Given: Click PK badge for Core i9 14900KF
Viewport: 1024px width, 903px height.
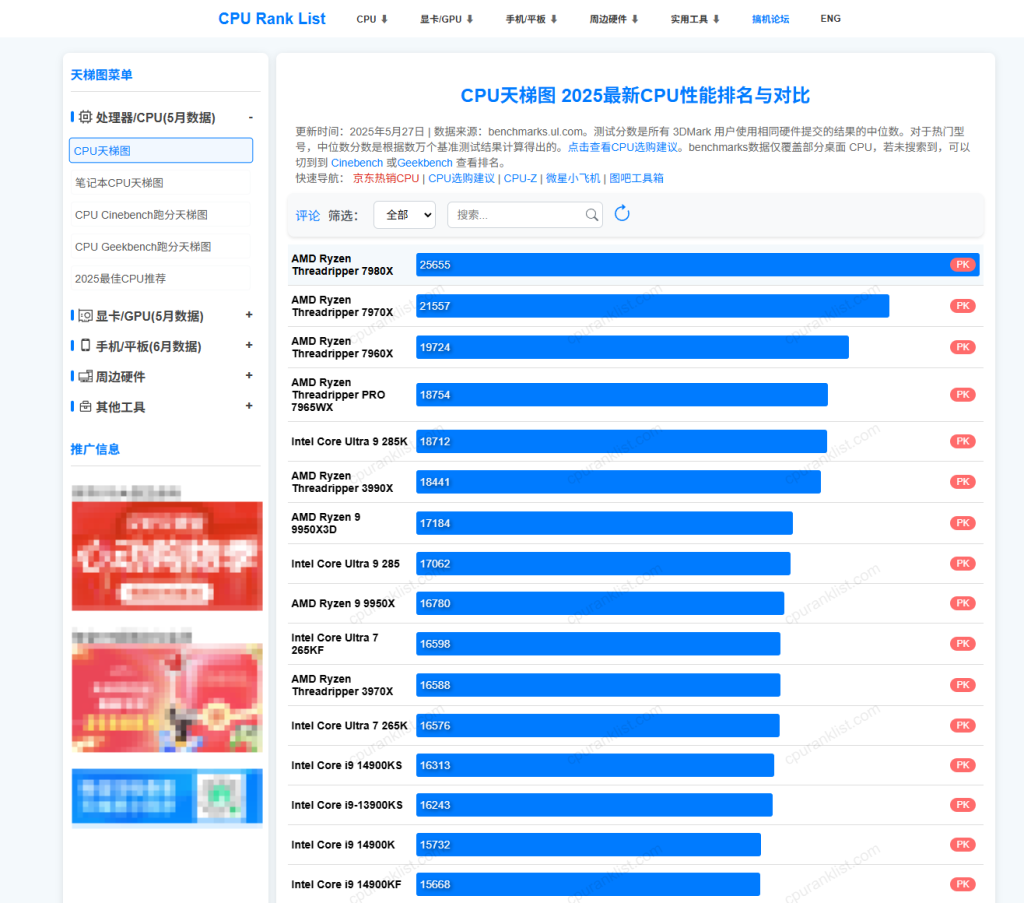Looking at the screenshot, I should click(963, 885).
